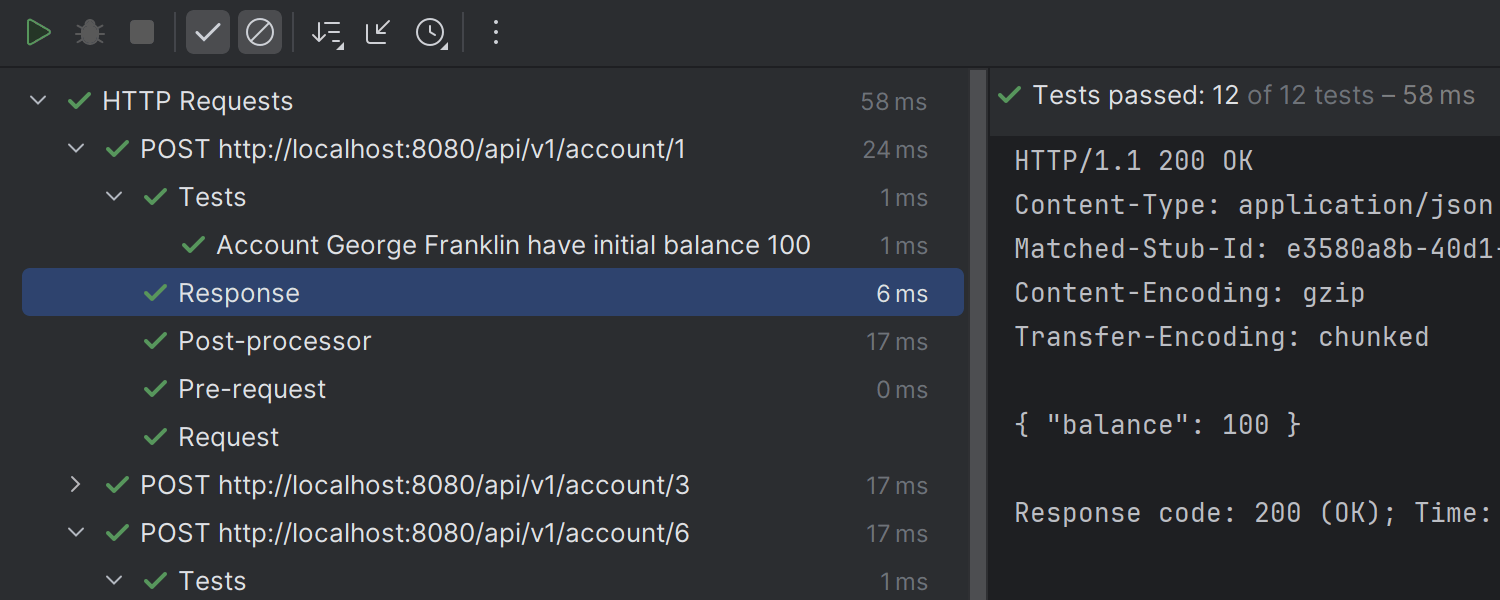Click the test tree vertical scrollbar
The height and width of the screenshot is (600, 1500).
(978, 330)
